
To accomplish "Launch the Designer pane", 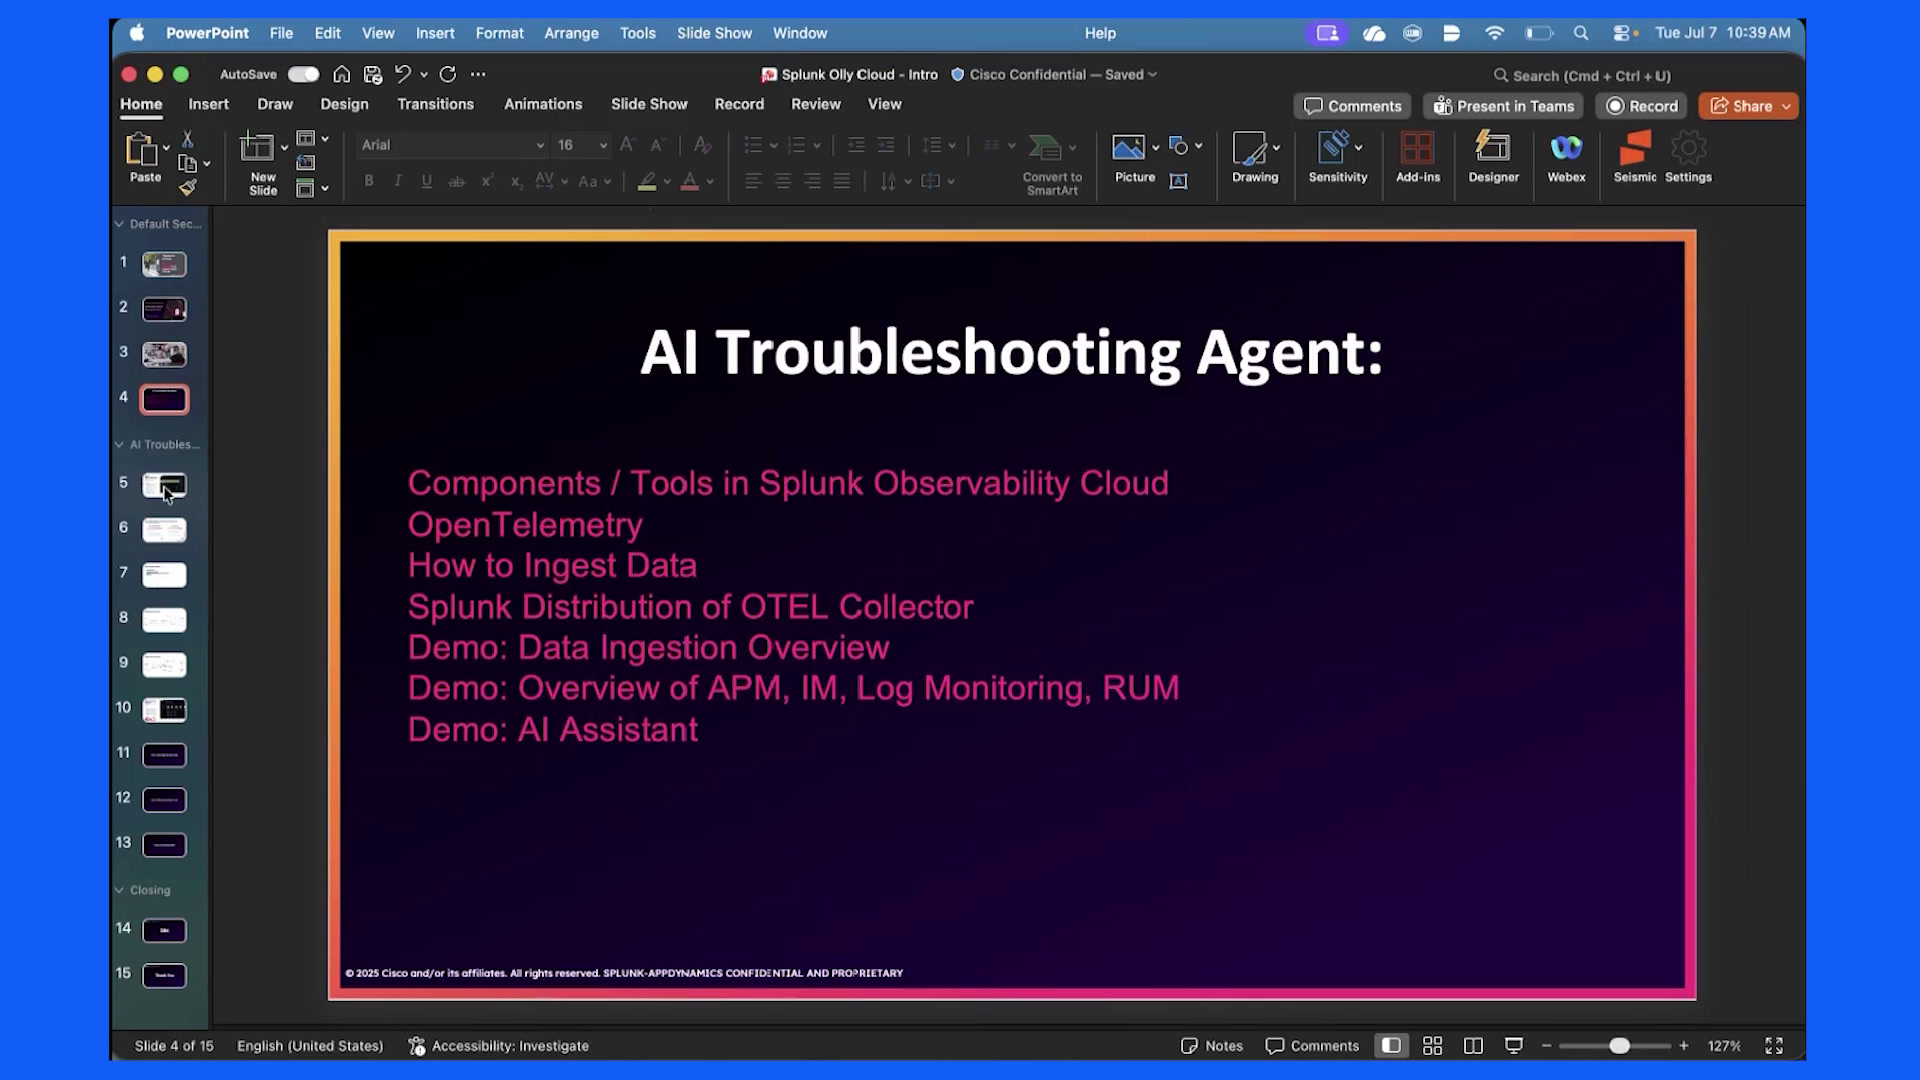I will pyautogui.click(x=1493, y=157).
